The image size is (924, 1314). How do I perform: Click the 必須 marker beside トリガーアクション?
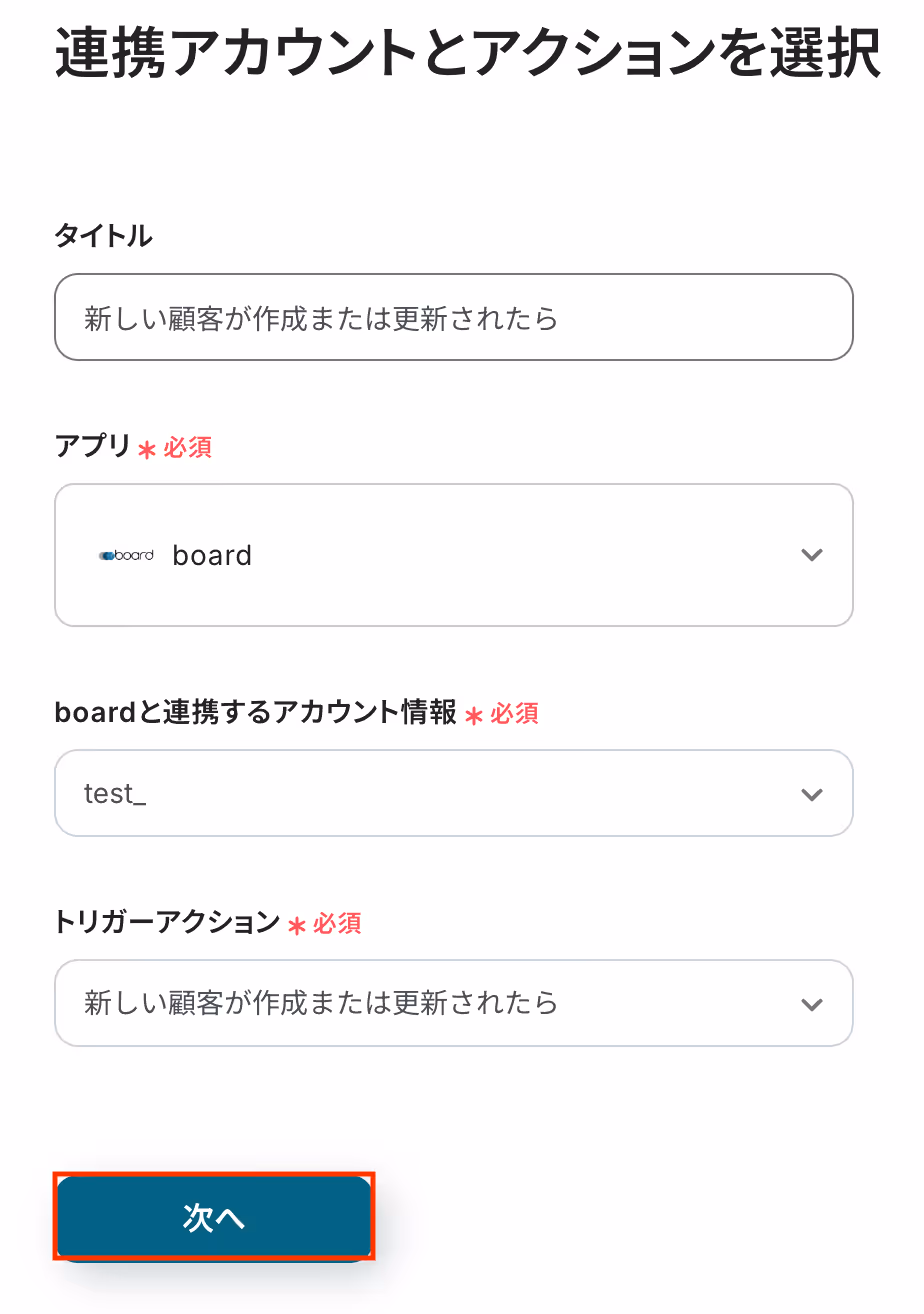coord(337,924)
